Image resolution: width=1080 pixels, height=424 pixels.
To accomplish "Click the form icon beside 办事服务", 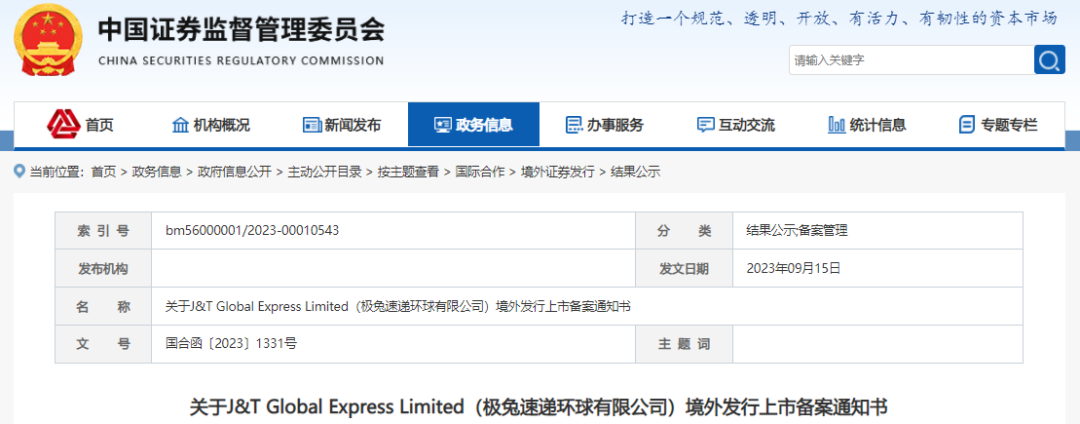I will (574, 125).
